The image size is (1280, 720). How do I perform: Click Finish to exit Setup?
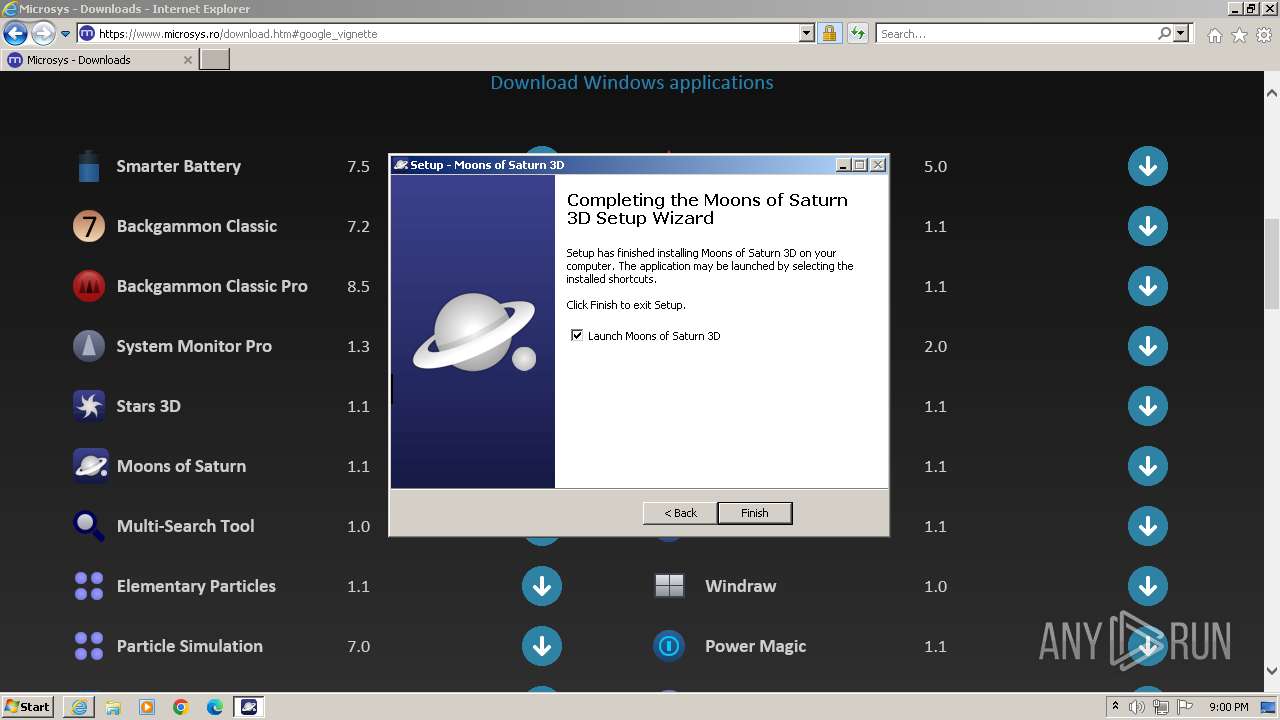tap(755, 513)
